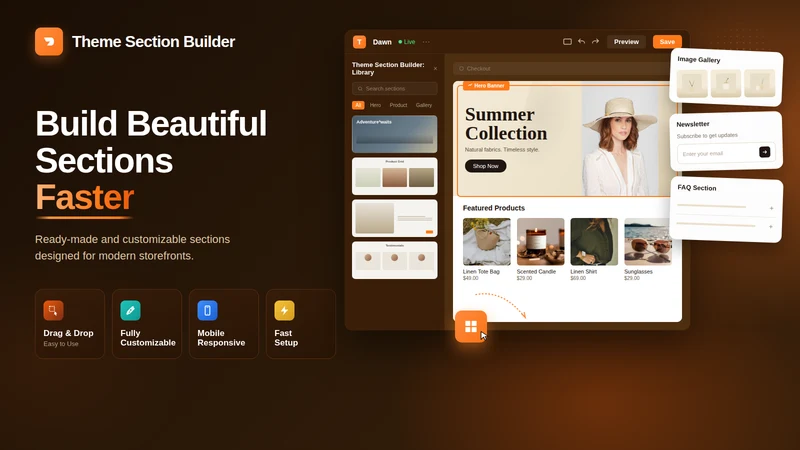
Task: Click the Fully Customizable pencil icon
Action: click(130, 310)
